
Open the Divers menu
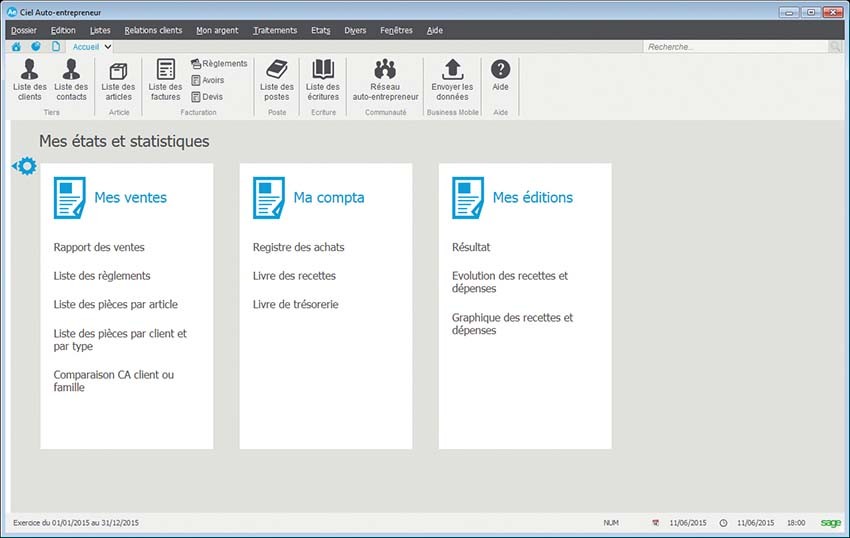pos(355,30)
